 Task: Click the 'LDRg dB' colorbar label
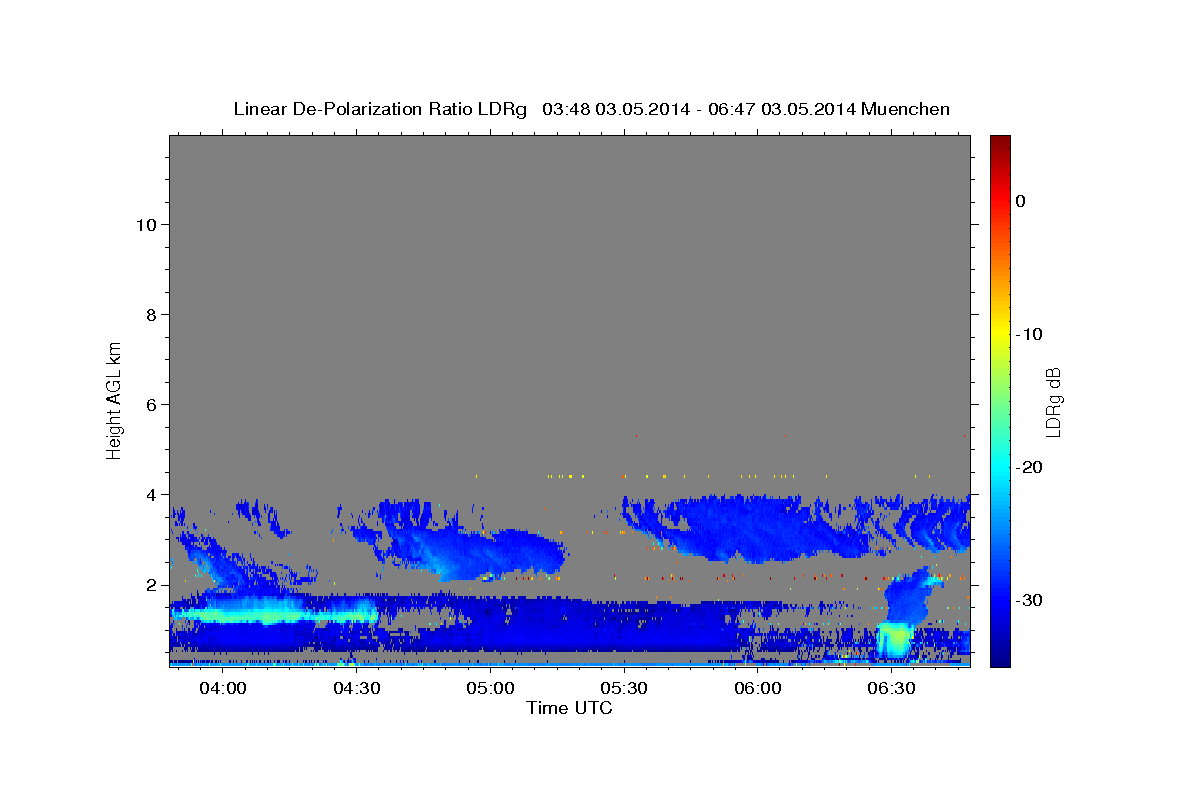pyautogui.click(x=1052, y=402)
